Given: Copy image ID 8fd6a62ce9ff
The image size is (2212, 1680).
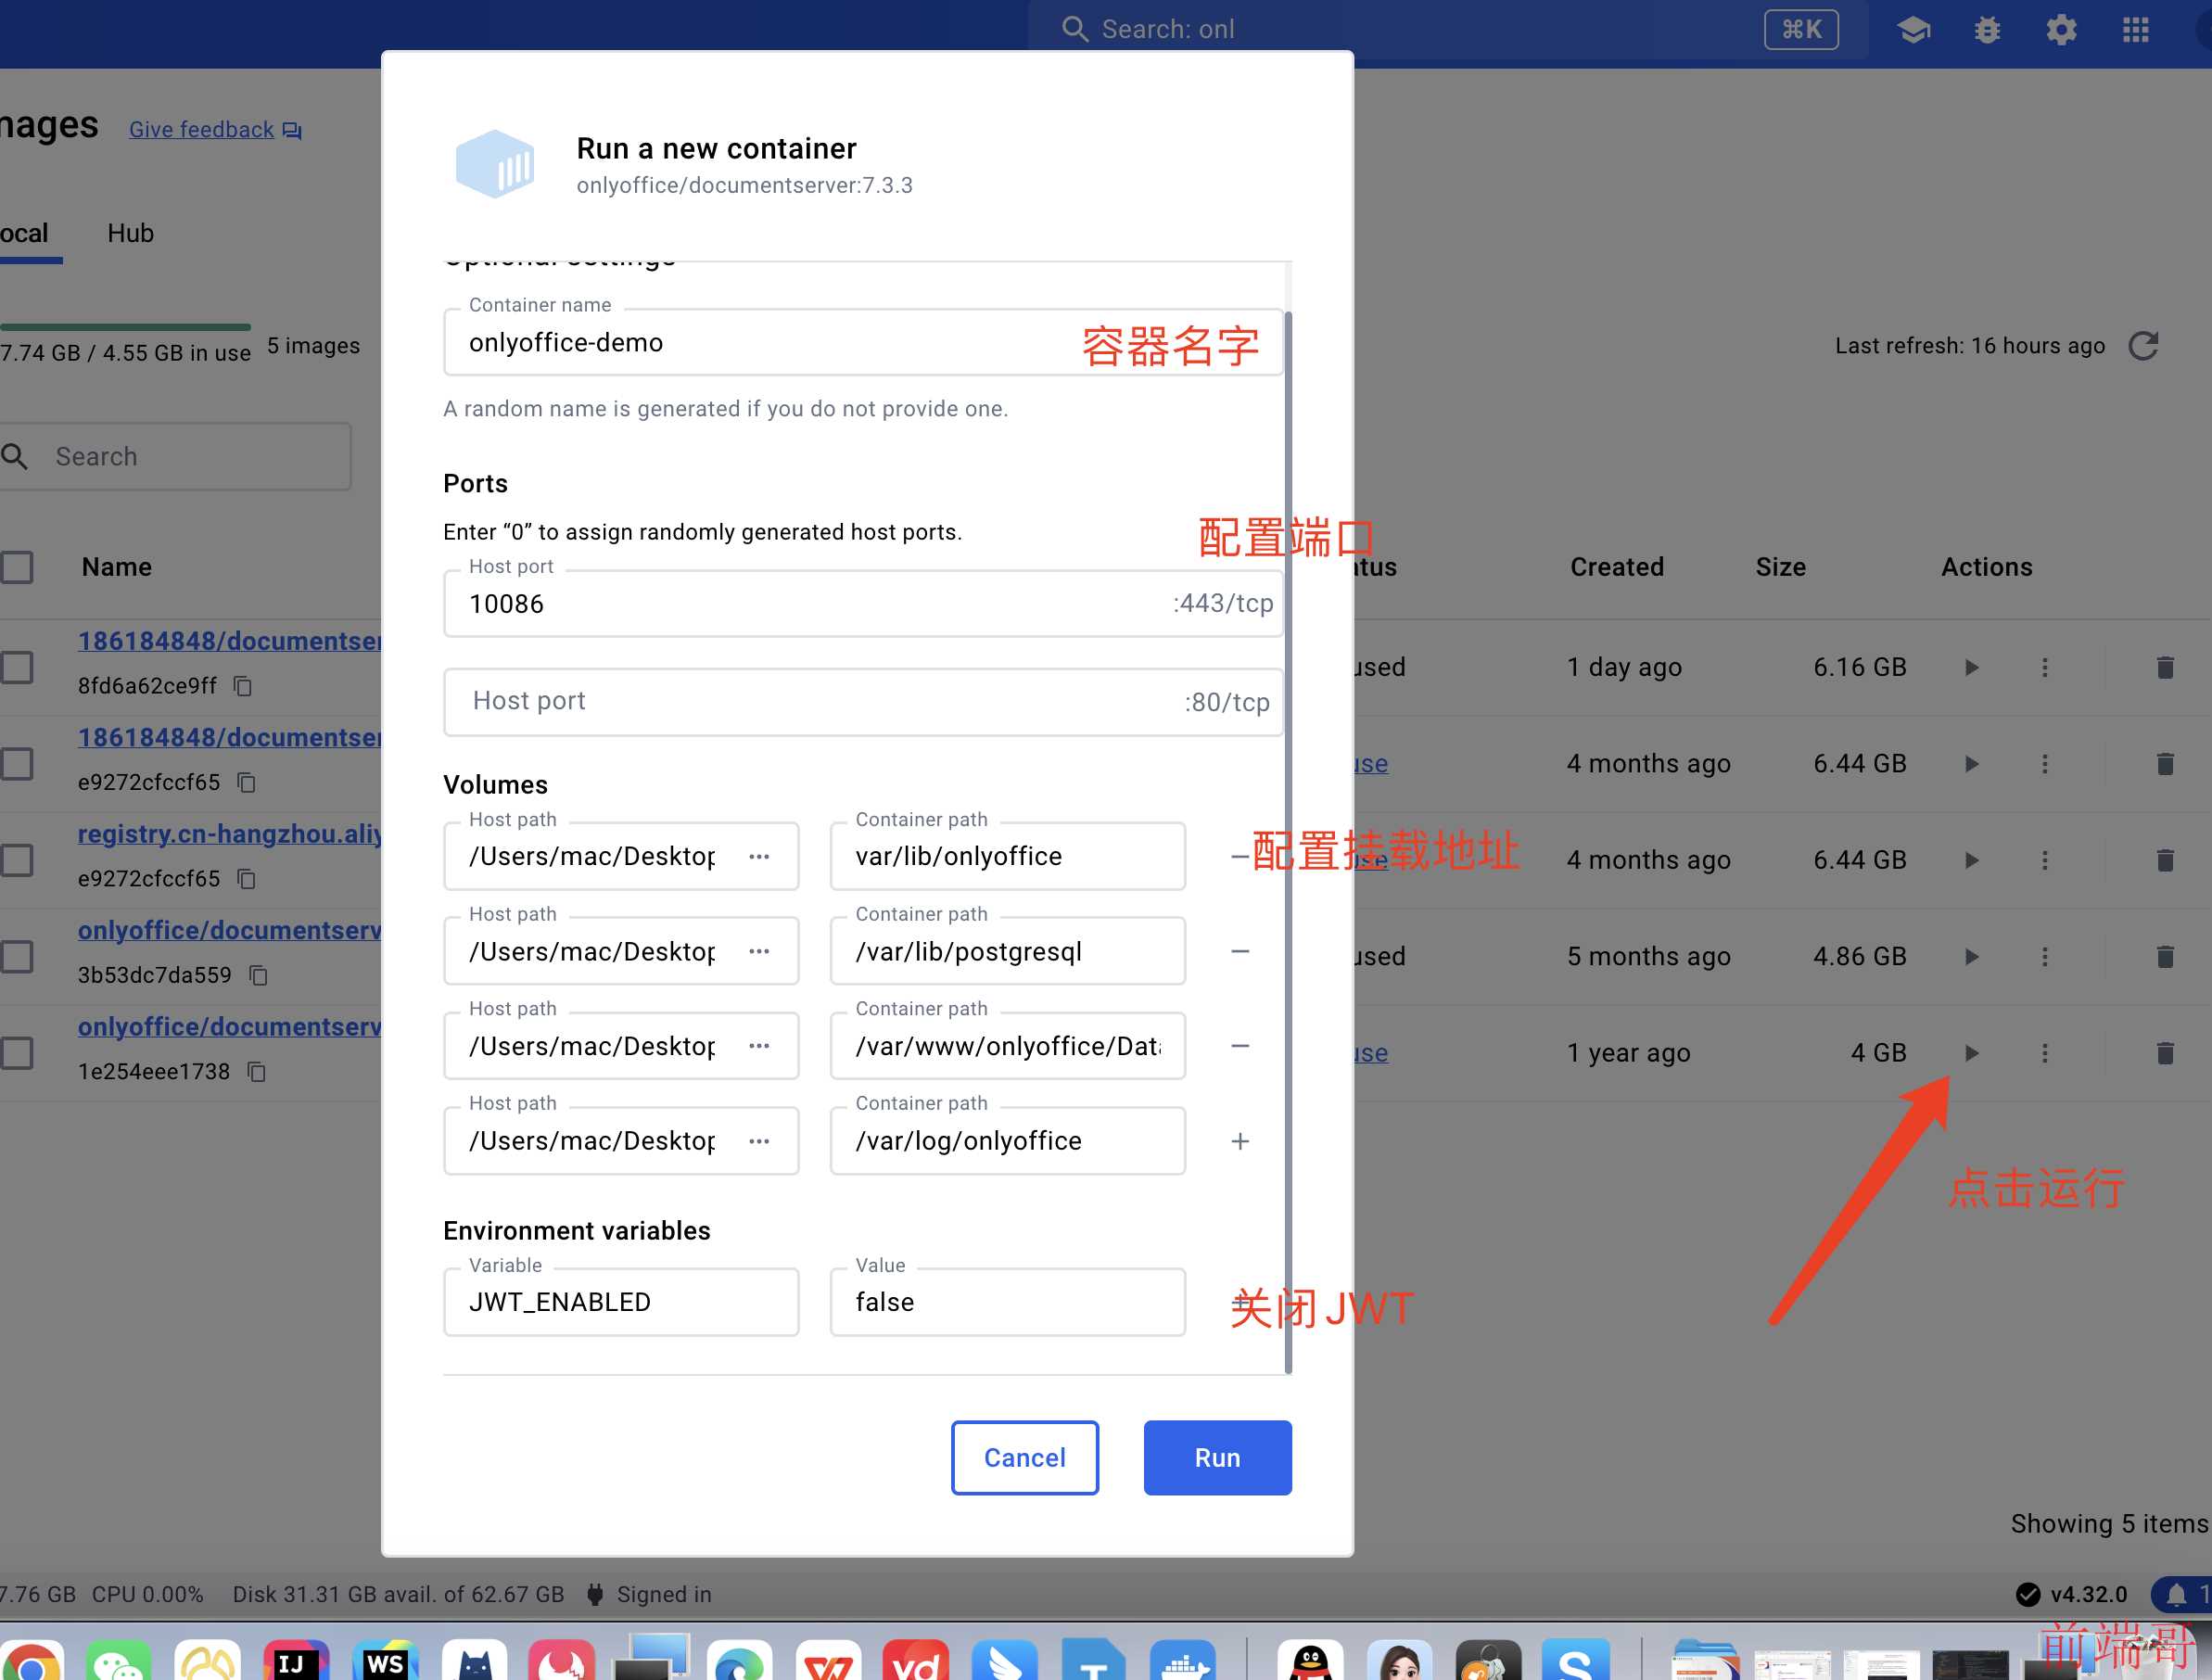Looking at the screenshot, I should click(x=242, y=686).
